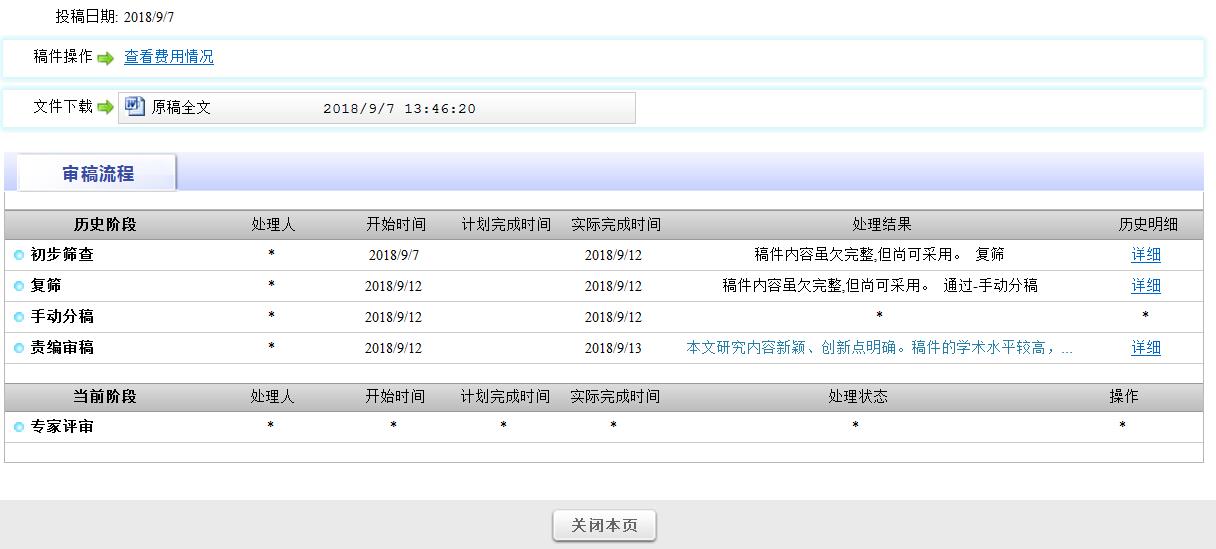Open 详细 for the 初步筛查 stage
This screenshot has height=549, width=1216.
[1145, 255]
